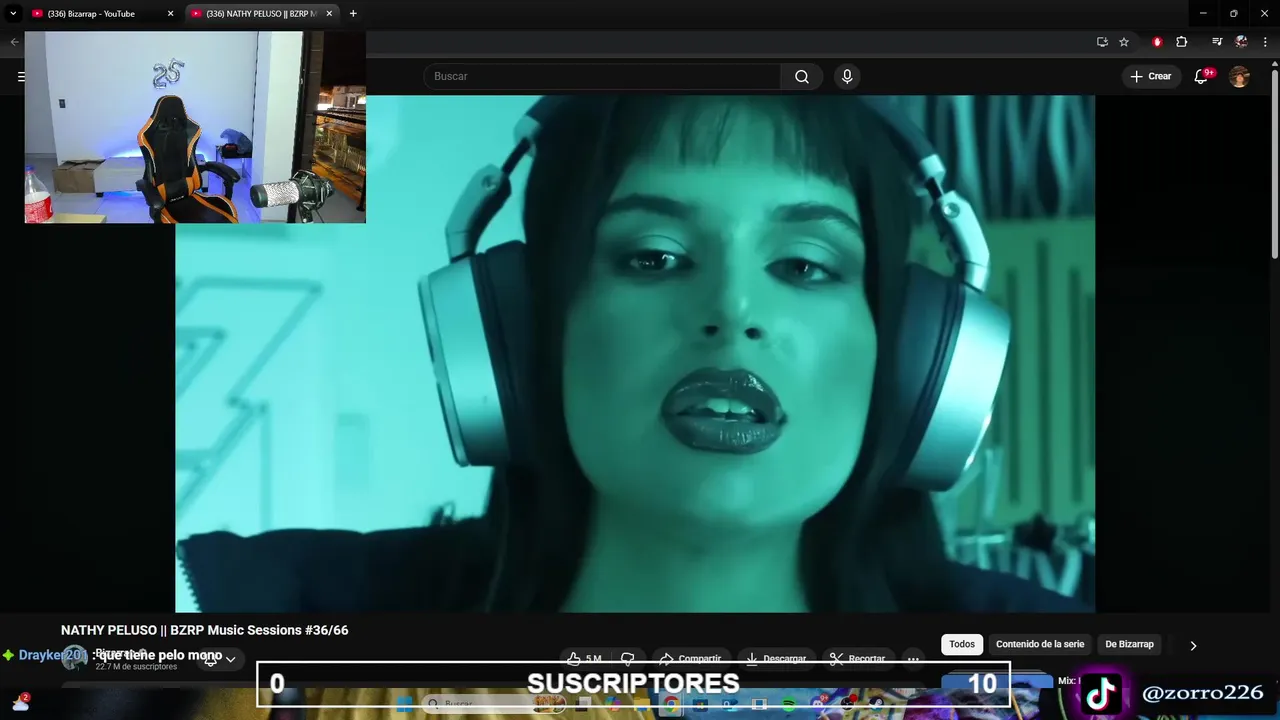
Task: Like the video with thumbs up
Action: coord(586,658)
